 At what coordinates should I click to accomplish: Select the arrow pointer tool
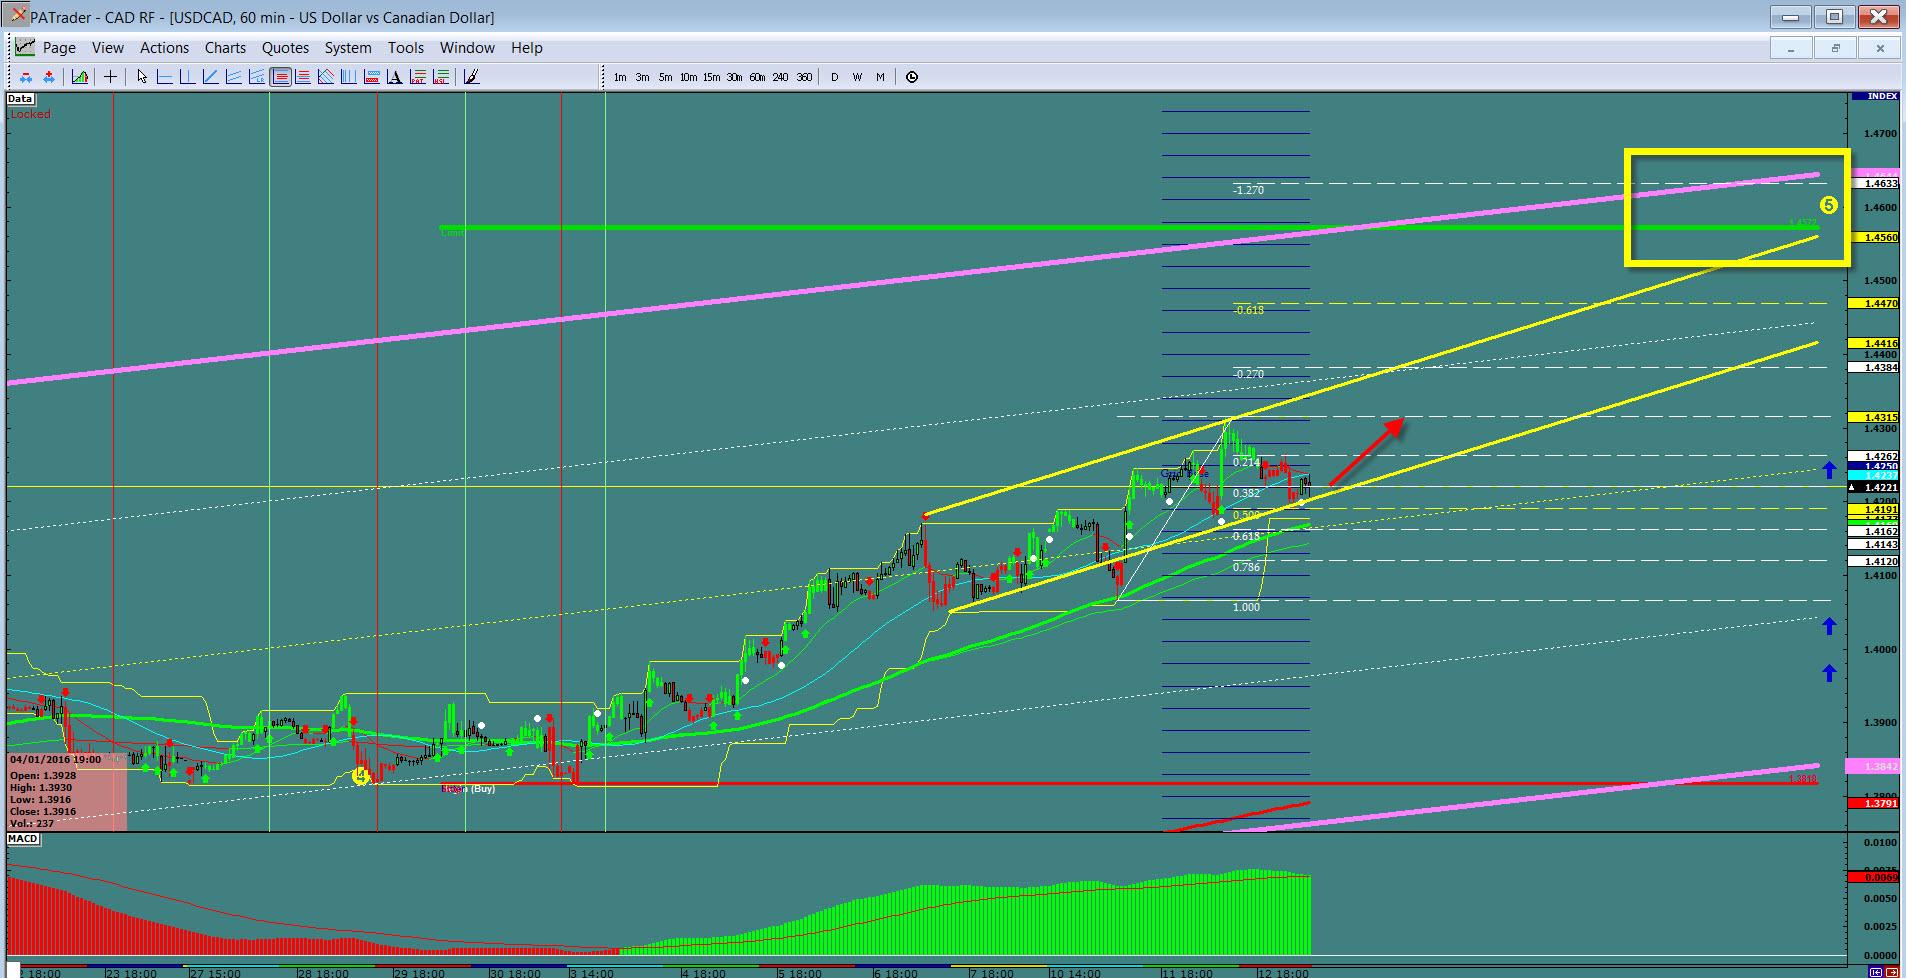point(142,77)
